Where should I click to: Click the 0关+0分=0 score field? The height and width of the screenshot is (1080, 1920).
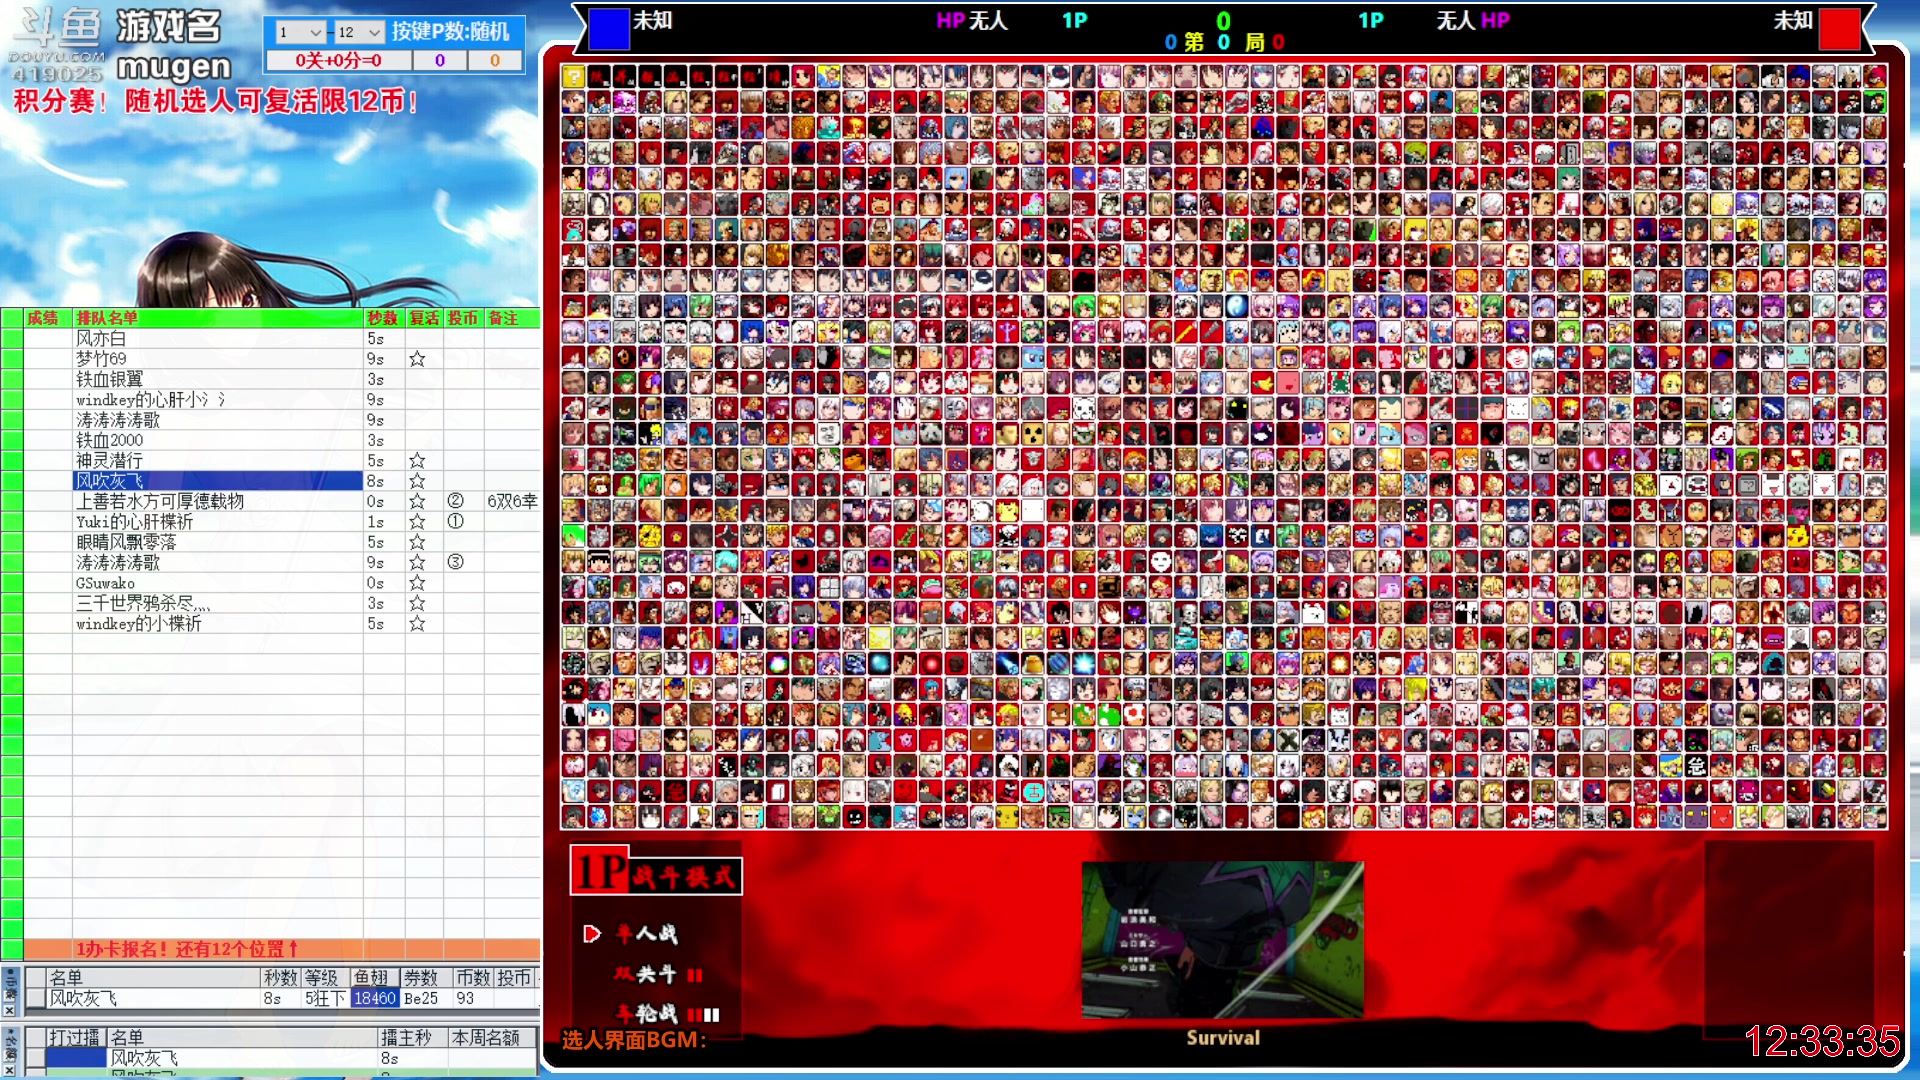(338, 61)
